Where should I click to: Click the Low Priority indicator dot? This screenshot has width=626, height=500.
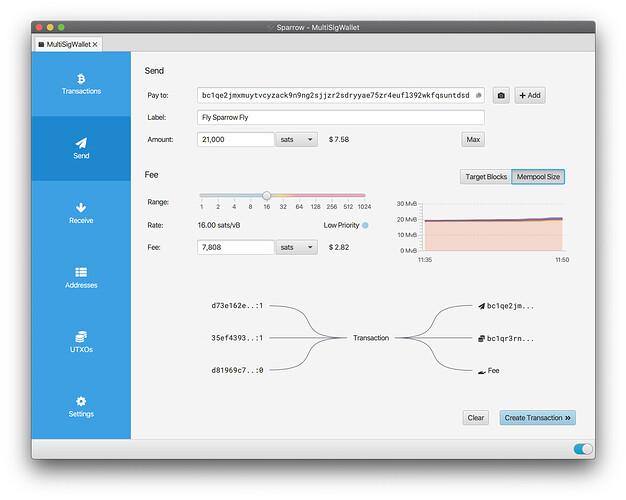click(x=365, y=225)
